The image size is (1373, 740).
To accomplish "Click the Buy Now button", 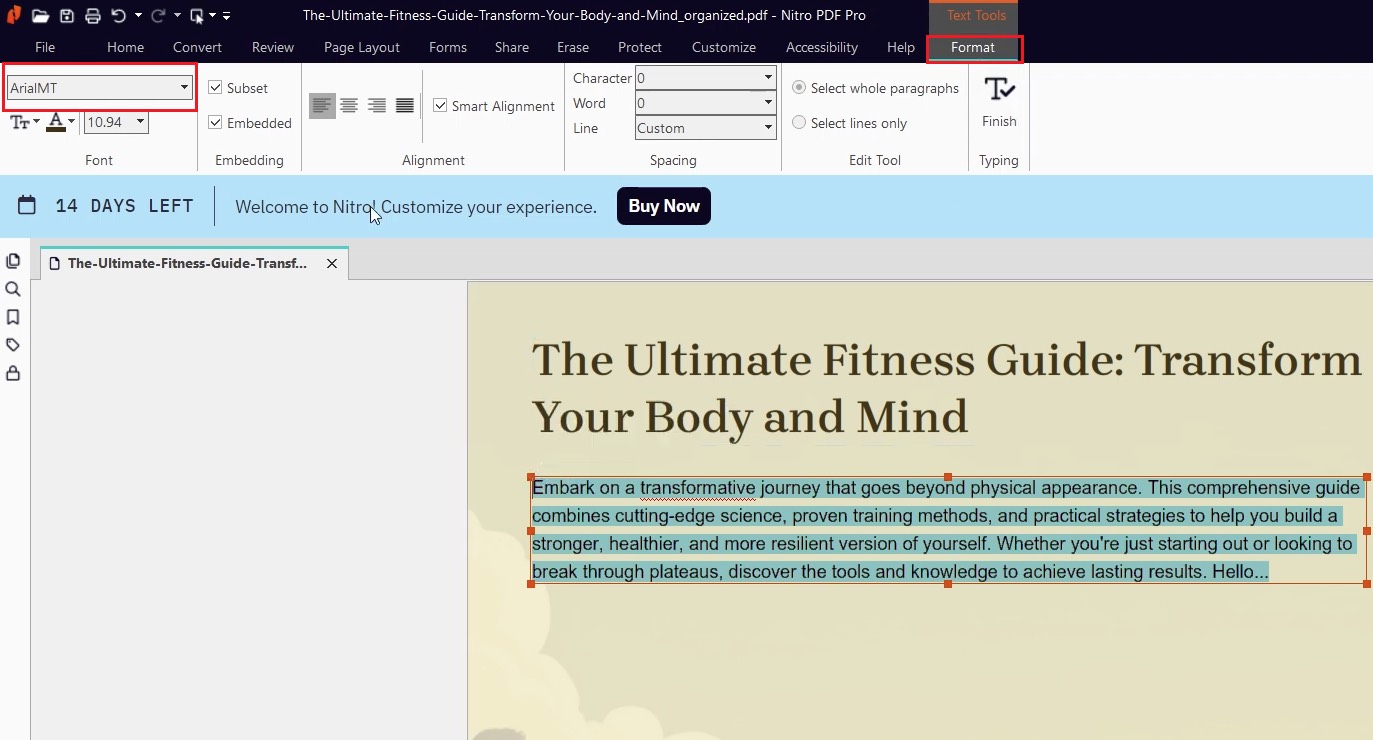I will click(664, 206).
